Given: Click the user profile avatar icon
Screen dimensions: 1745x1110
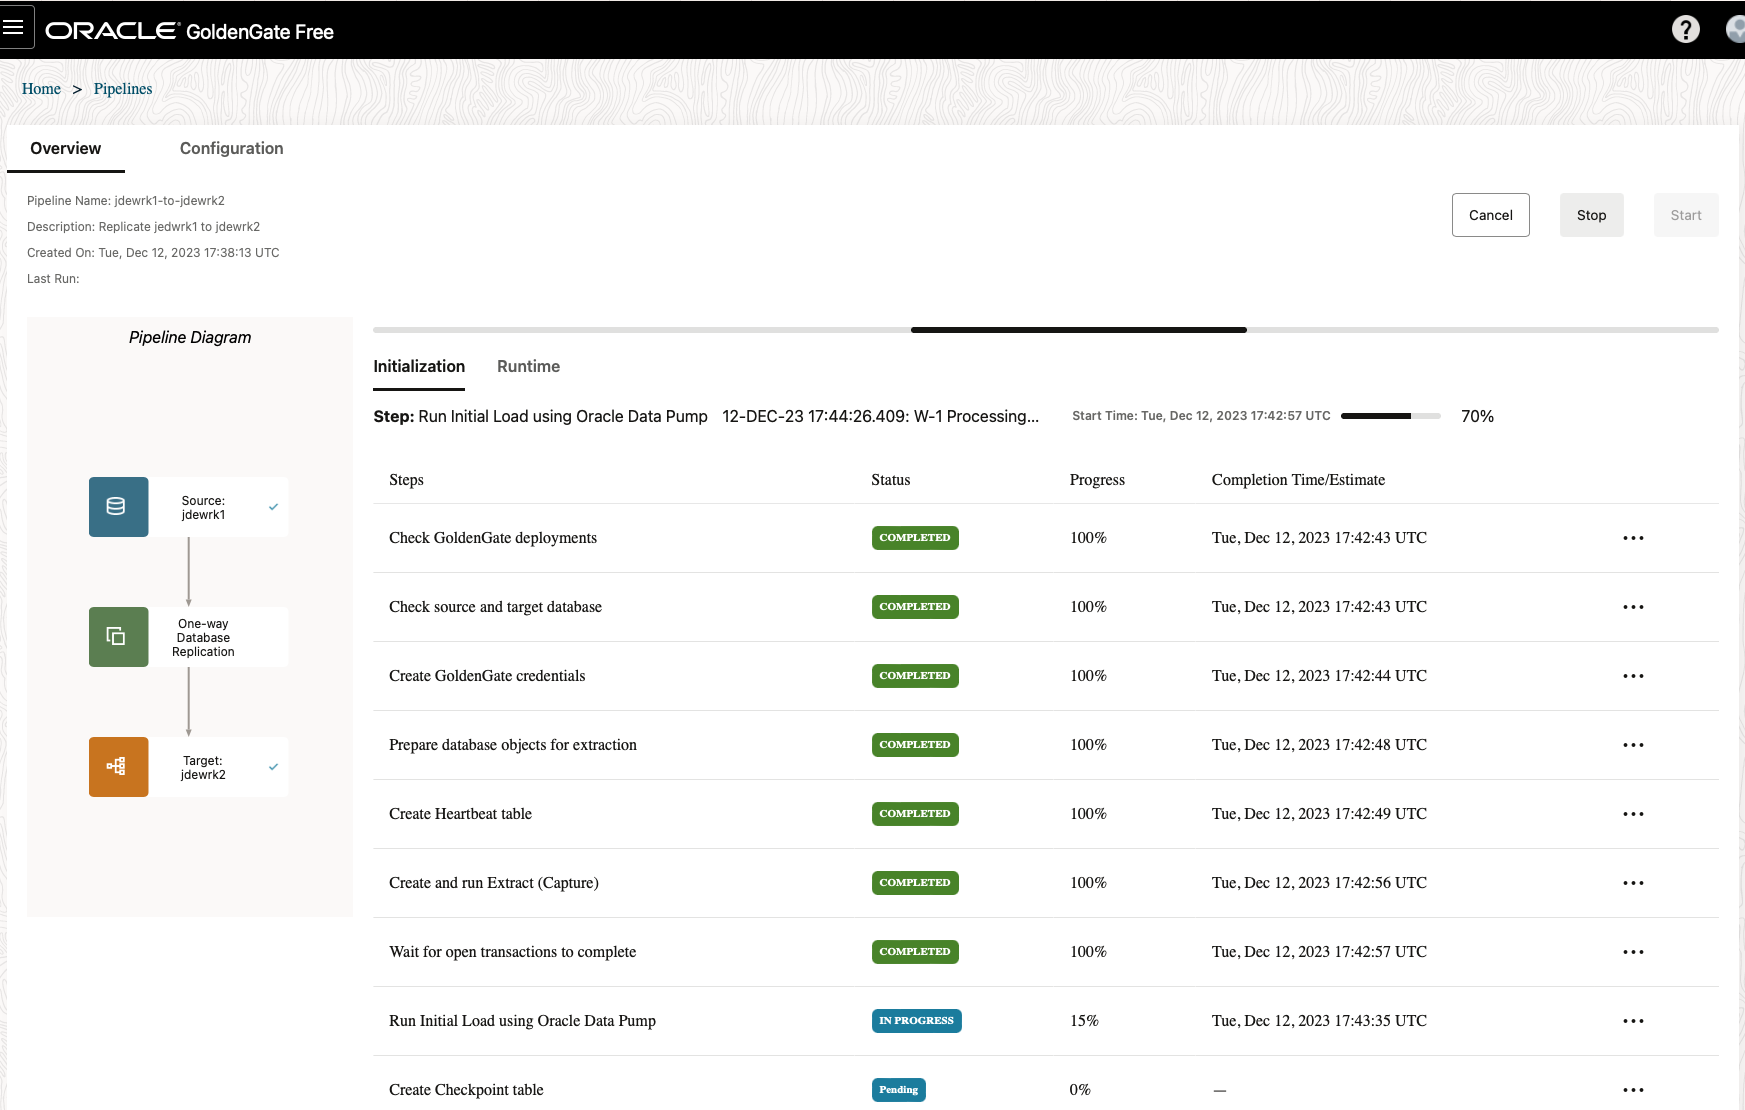Looking at the screenshot, I should 1736,29.
